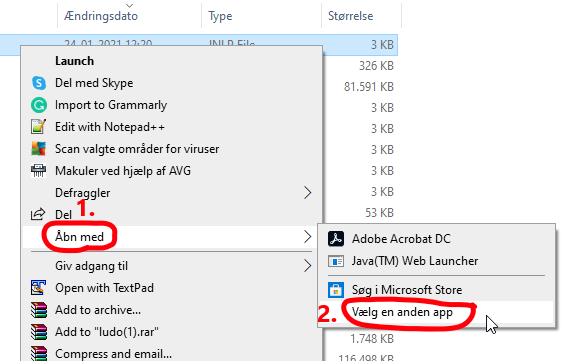Open with Adobe Acrobat DC

tap(436, 239)
